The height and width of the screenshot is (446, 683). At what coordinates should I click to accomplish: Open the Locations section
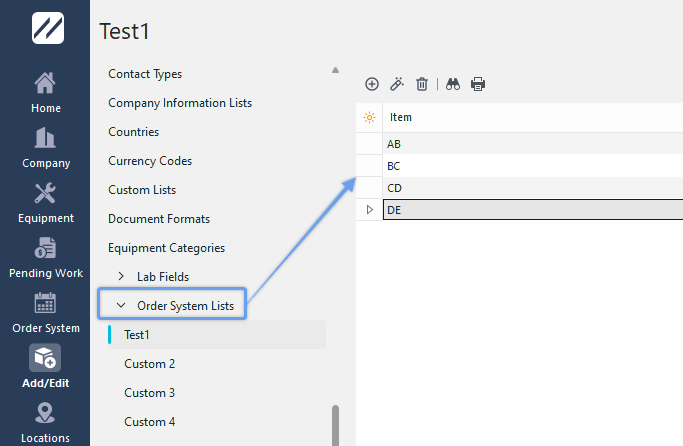(x=45, y=422)
